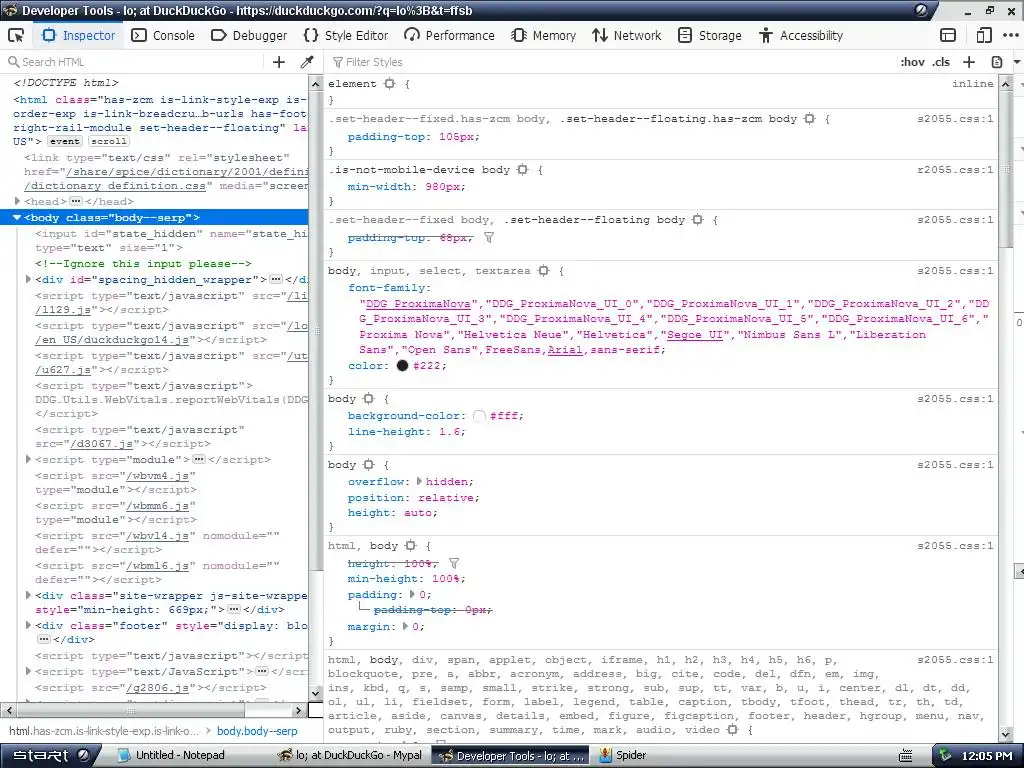Click the add new node plus button
Screen dimensions: 1024x768
(279, 62)
